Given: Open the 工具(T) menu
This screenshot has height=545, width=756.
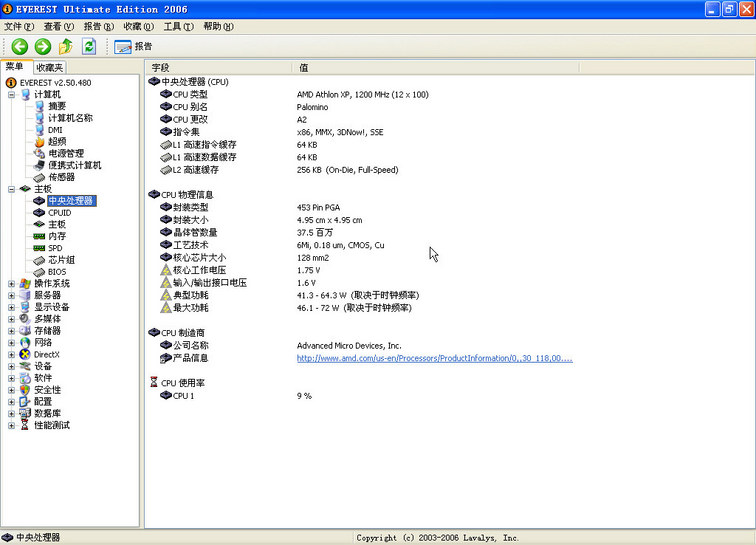Looking at the screenshot, I should pyautogui.click(x=178, y=27).
